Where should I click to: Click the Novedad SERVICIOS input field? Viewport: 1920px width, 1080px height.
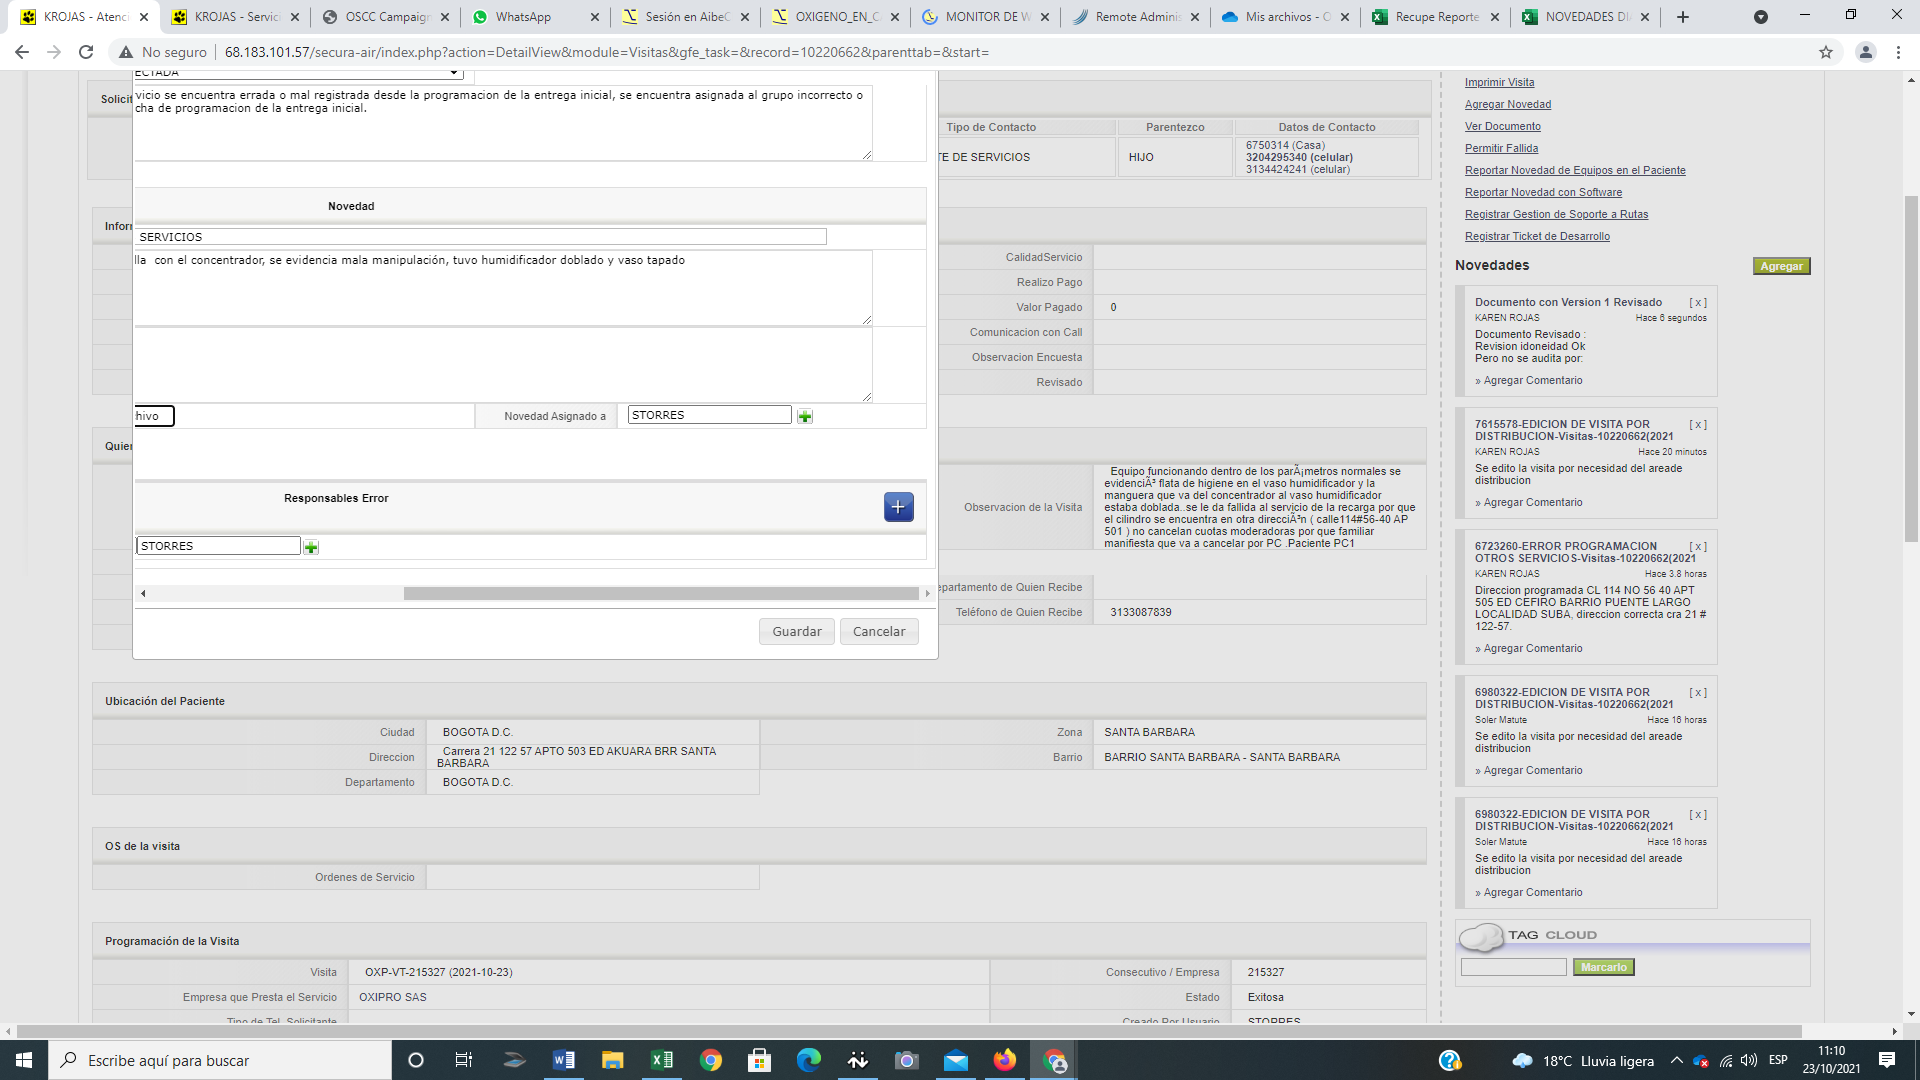tap(481, 237)
